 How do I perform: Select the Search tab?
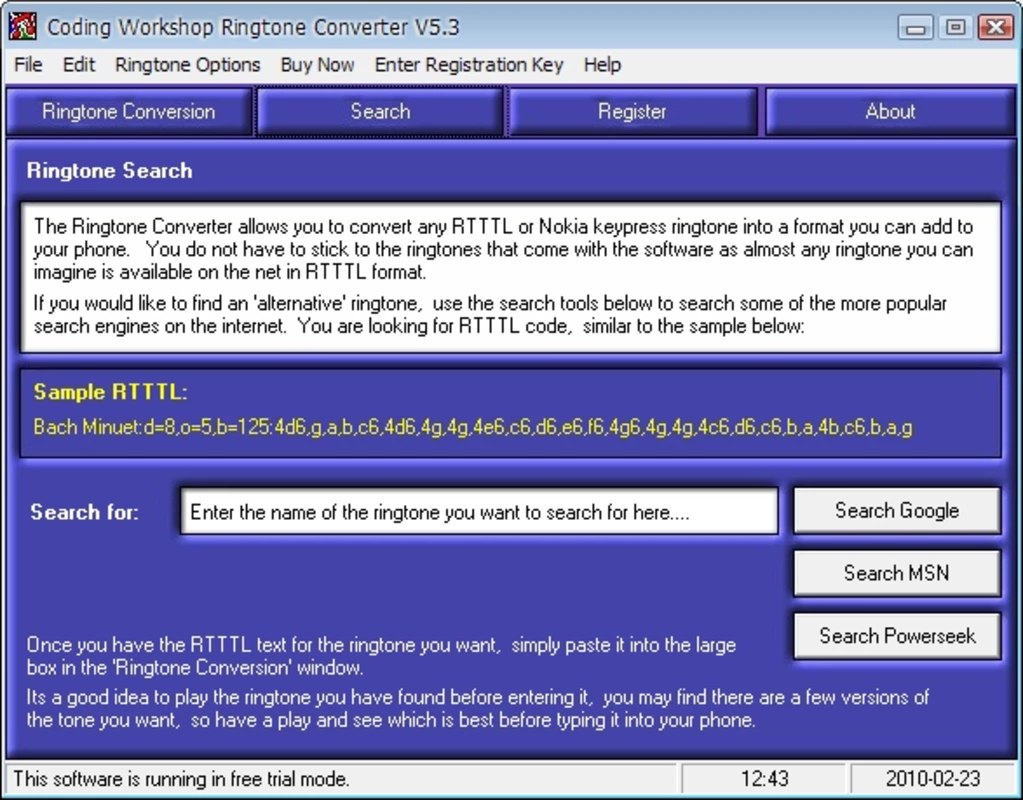[380, 112]
